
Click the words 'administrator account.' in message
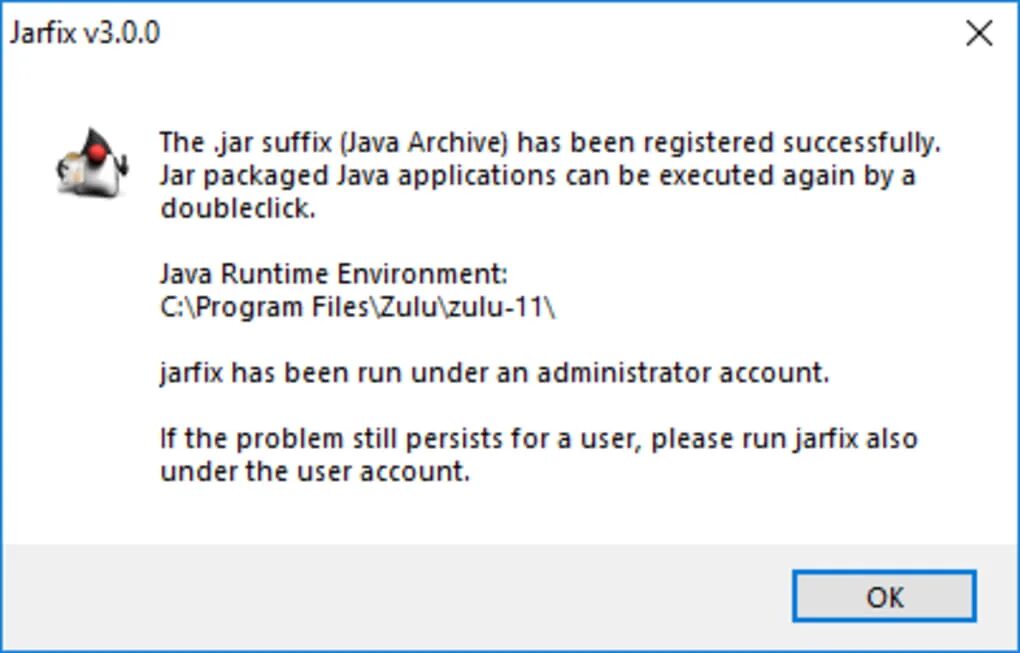pos(683,375)
